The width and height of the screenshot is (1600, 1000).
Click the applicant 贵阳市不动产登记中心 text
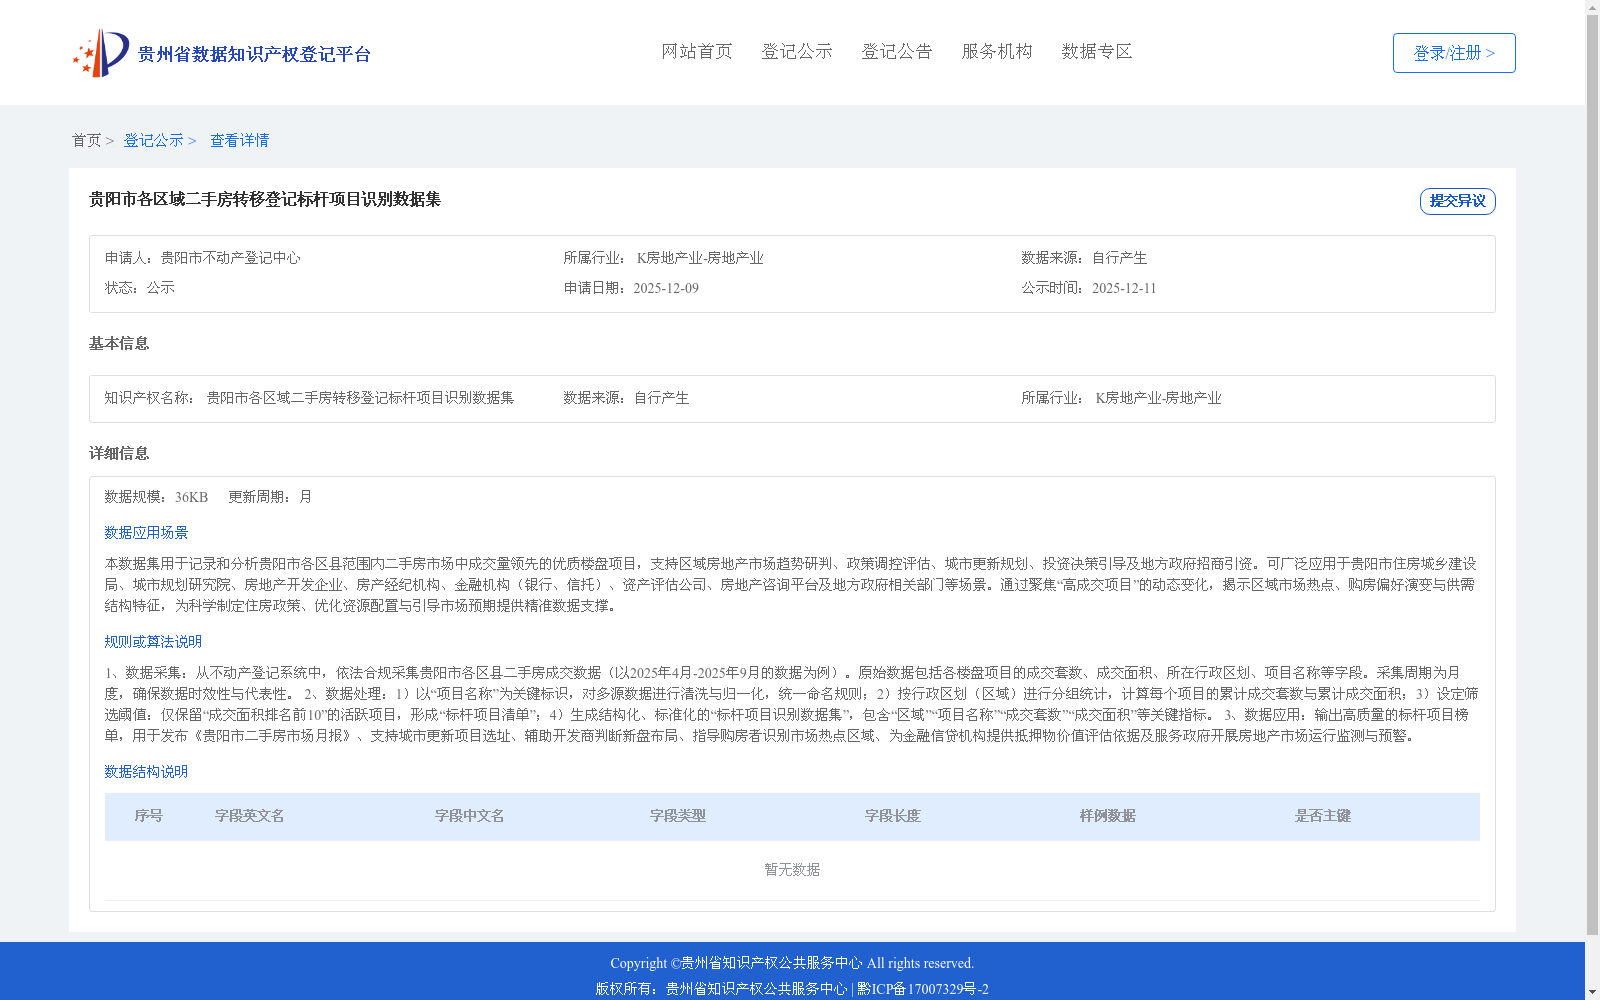coord(230,258)
